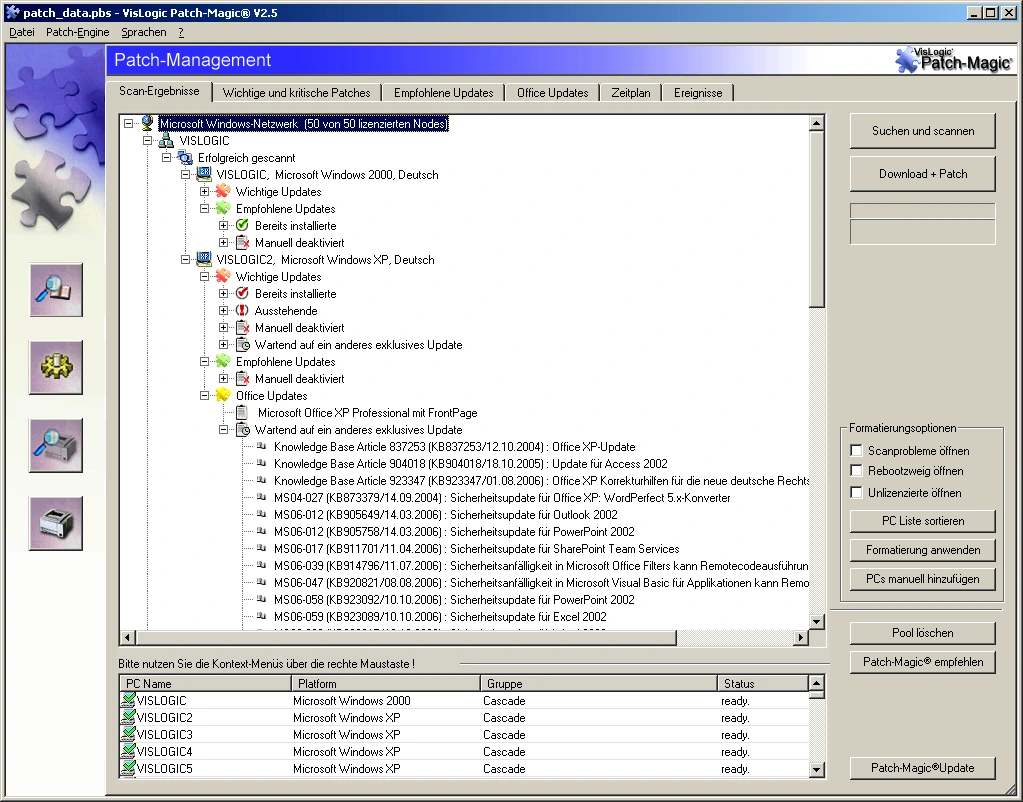
Task: Open the magnifier-and-printer sidebar icon
Action: tap(55, 445)
